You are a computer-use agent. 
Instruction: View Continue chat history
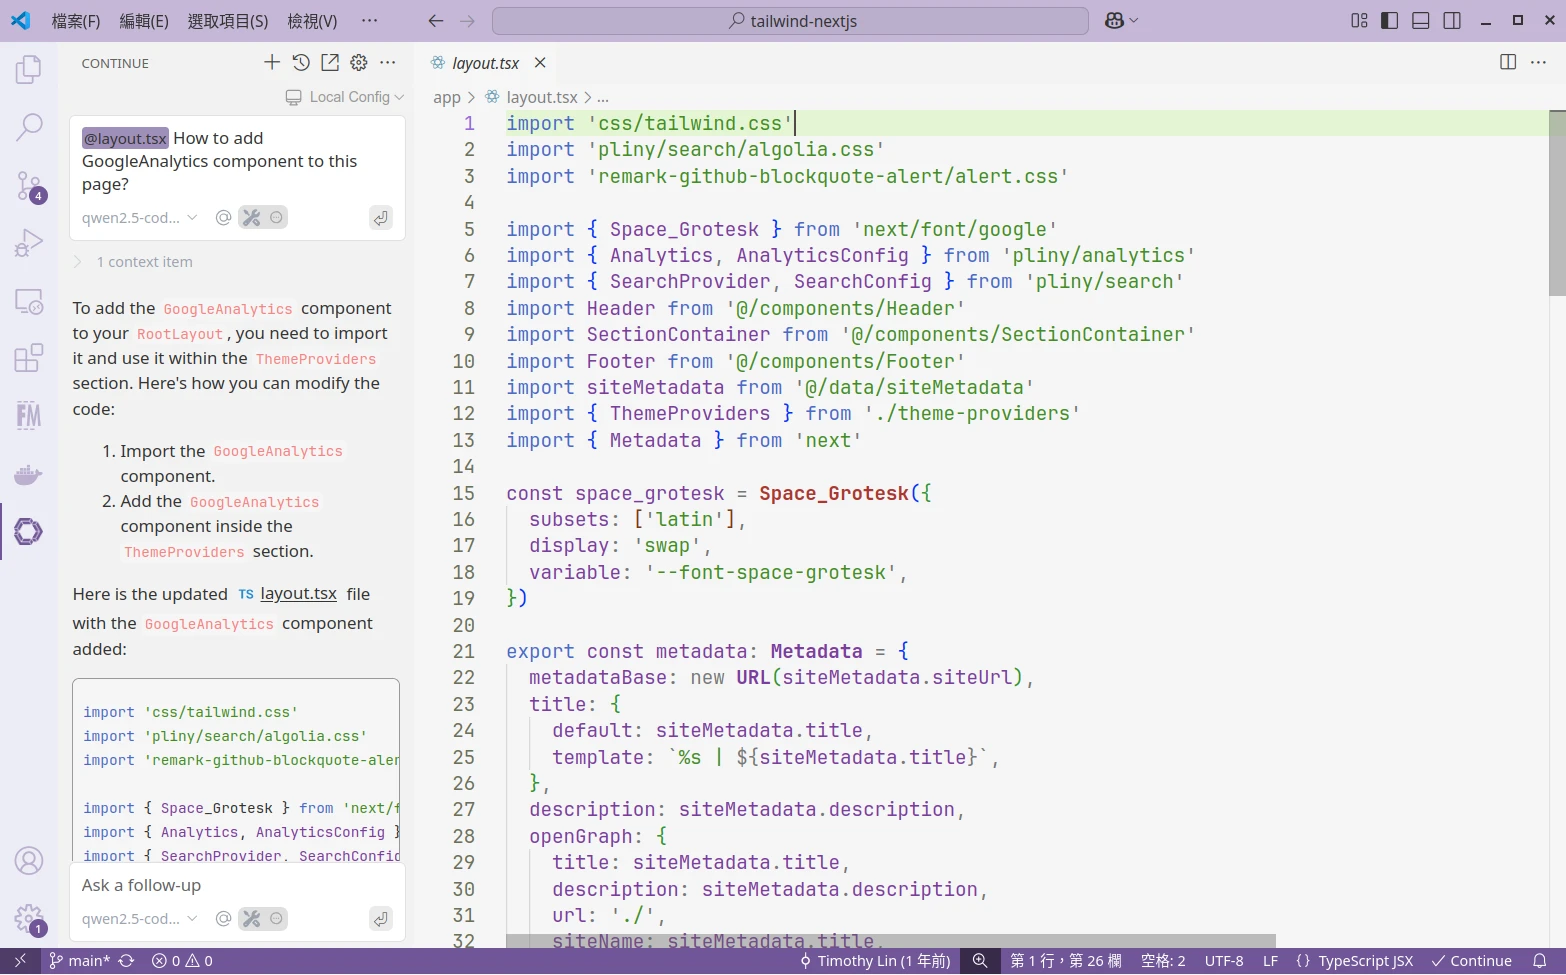pos(301,63)
